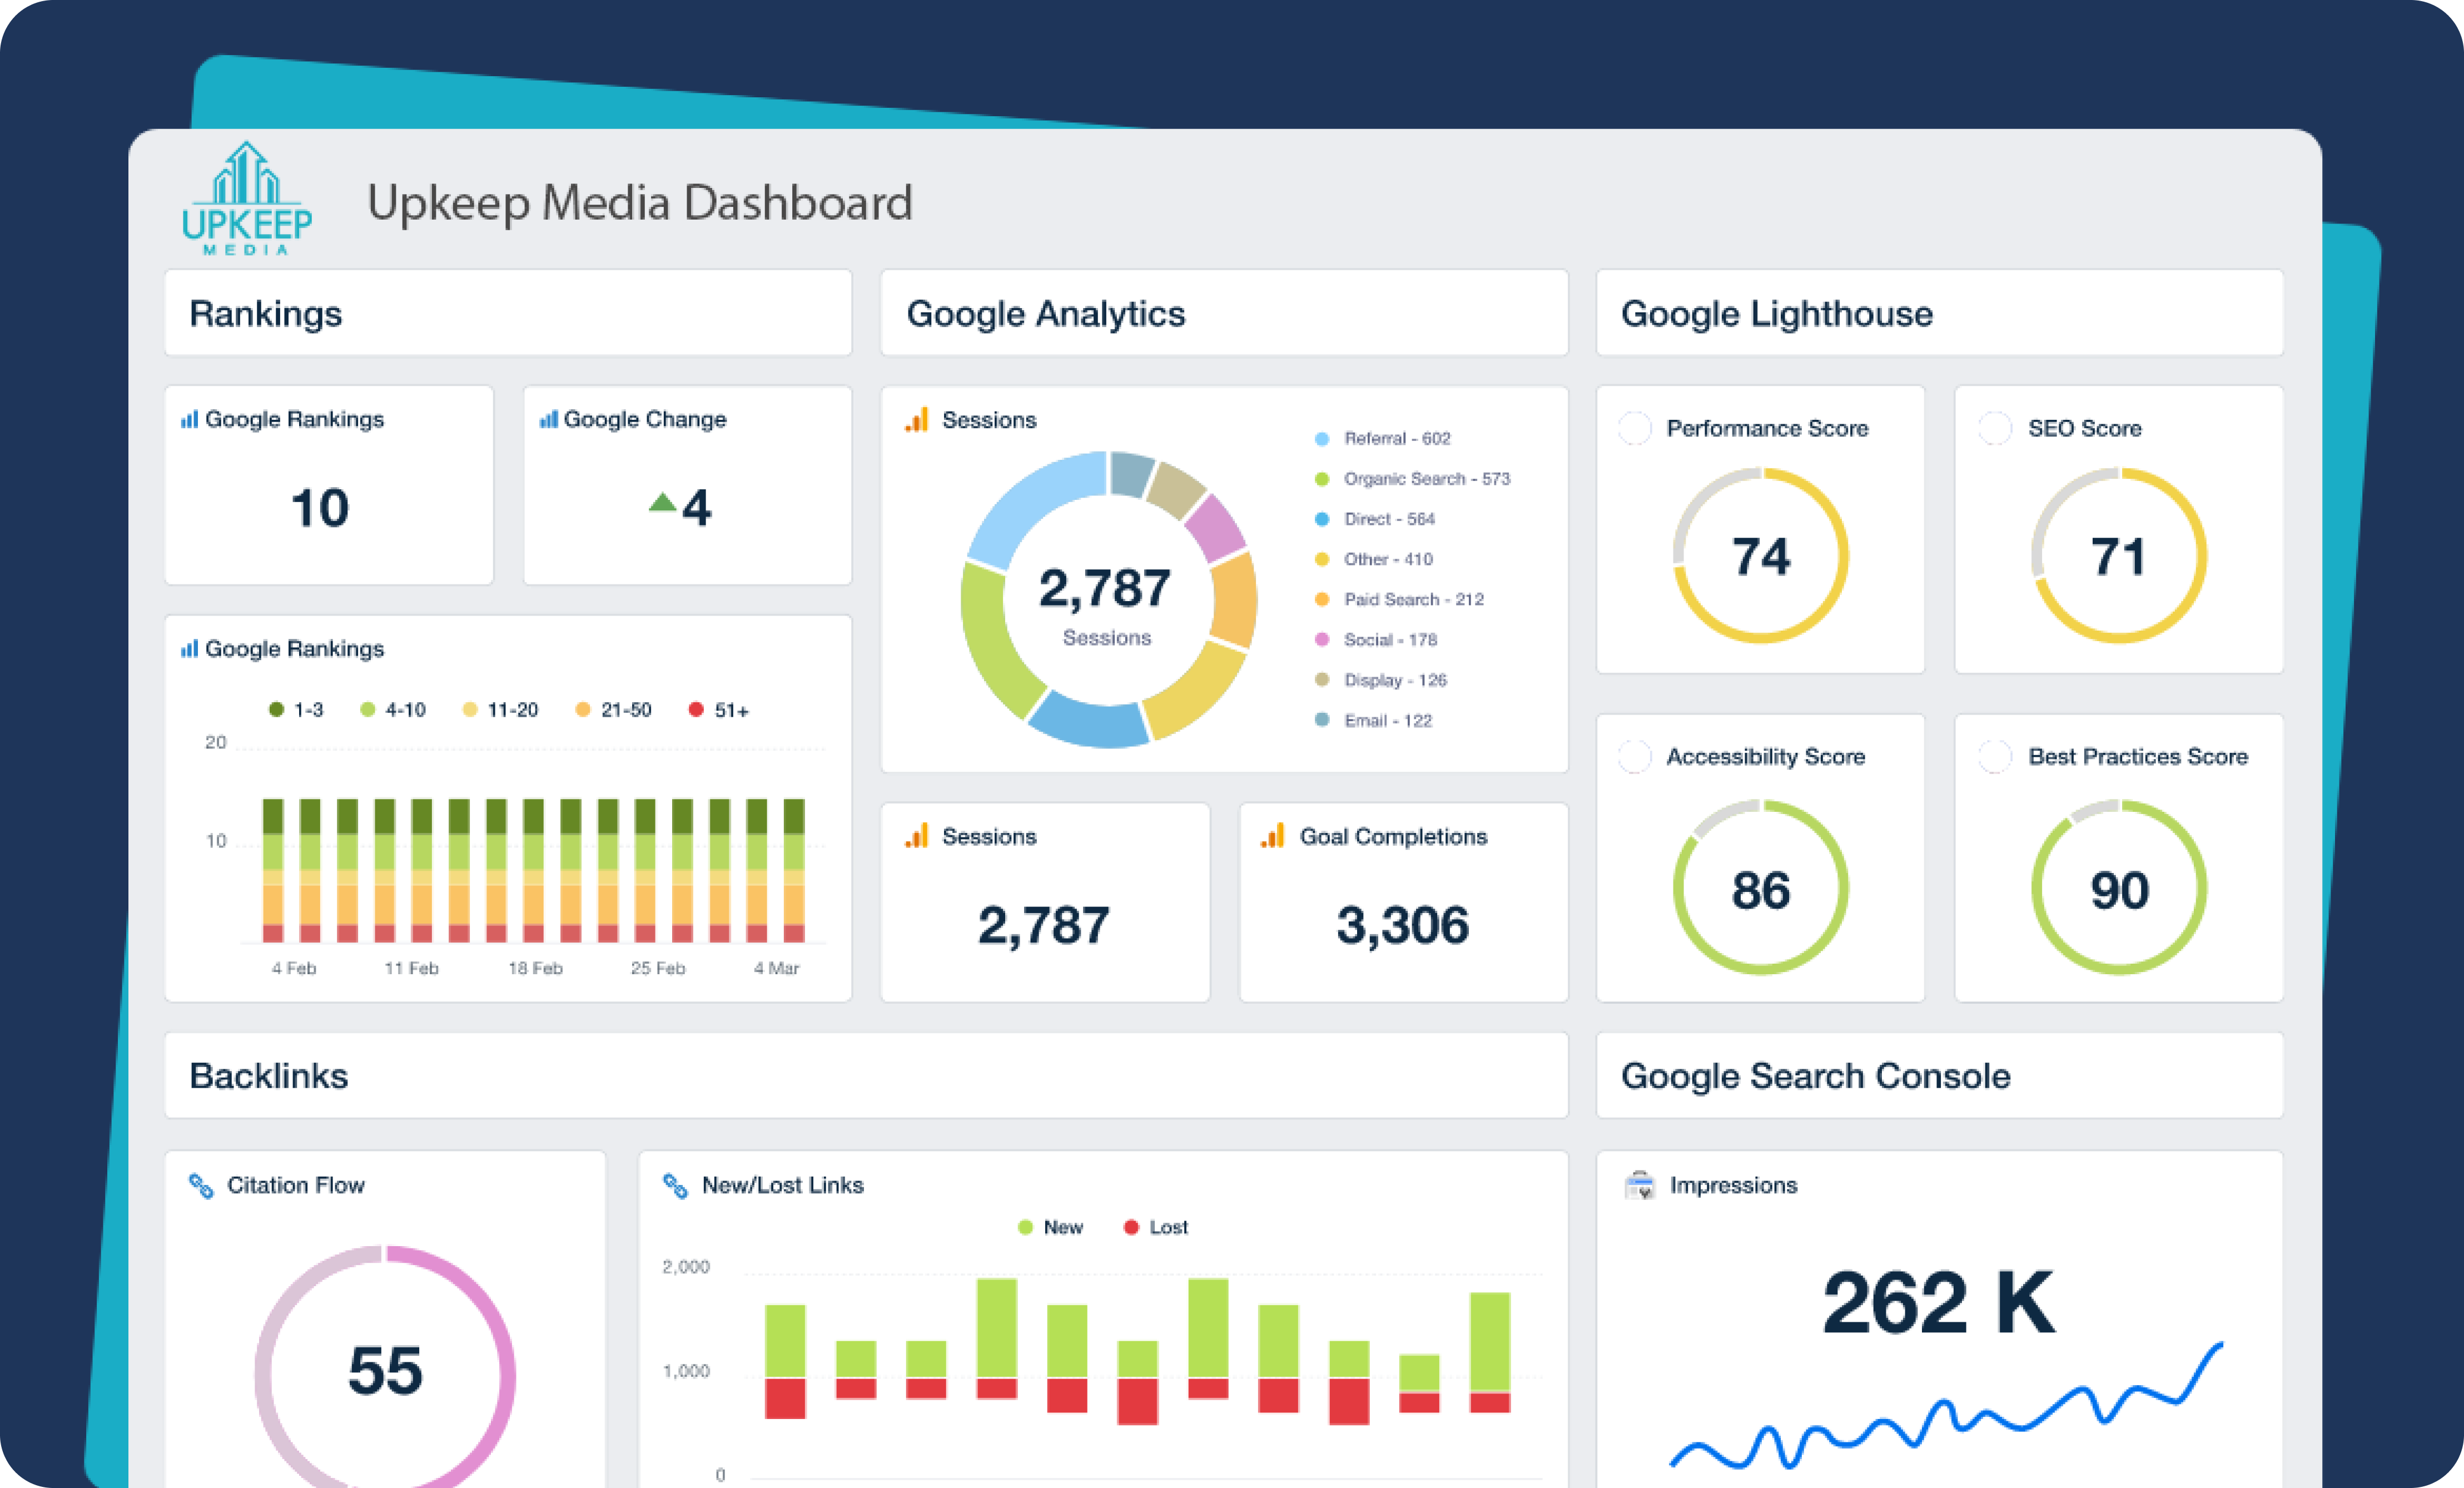Toggle the New series in links legend
The image size is (2464, 1488).
coord(1050,1227)
